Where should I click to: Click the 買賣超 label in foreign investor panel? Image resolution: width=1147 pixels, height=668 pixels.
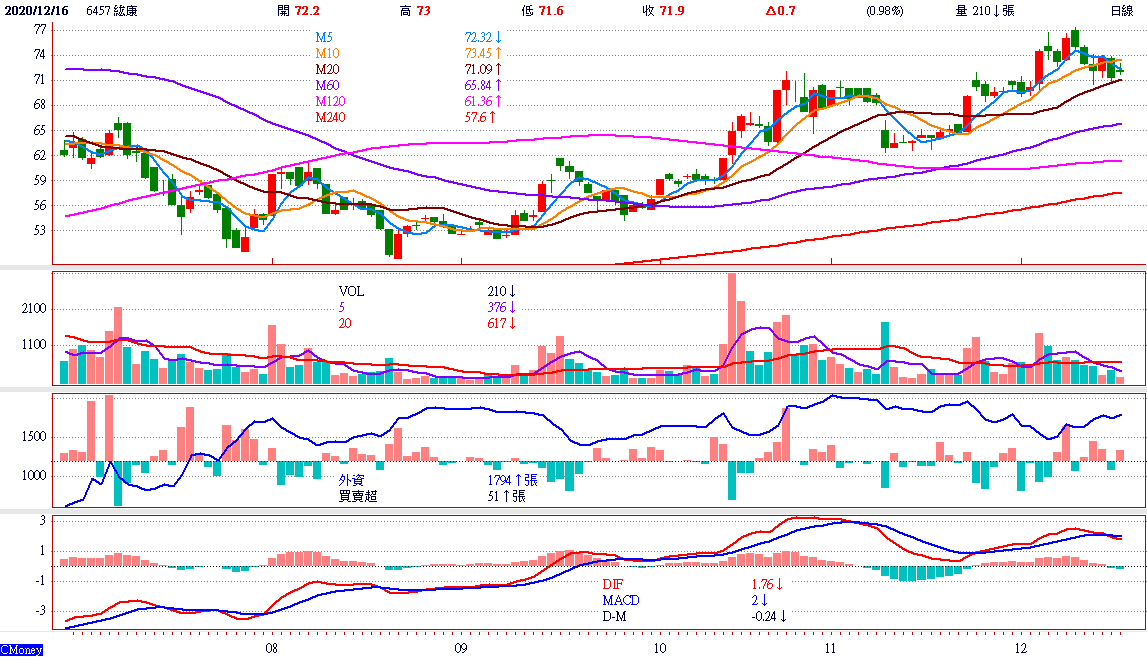[x=358, y=495]
